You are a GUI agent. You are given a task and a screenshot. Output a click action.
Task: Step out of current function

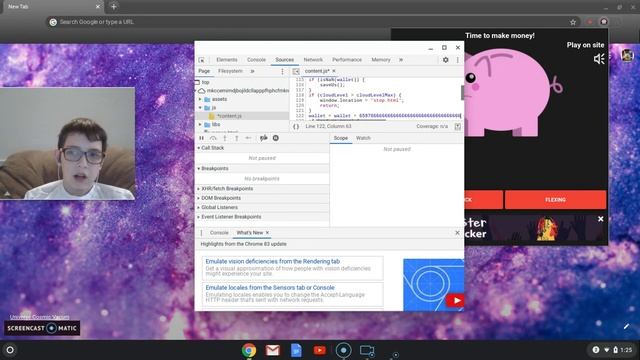[236, 138]
